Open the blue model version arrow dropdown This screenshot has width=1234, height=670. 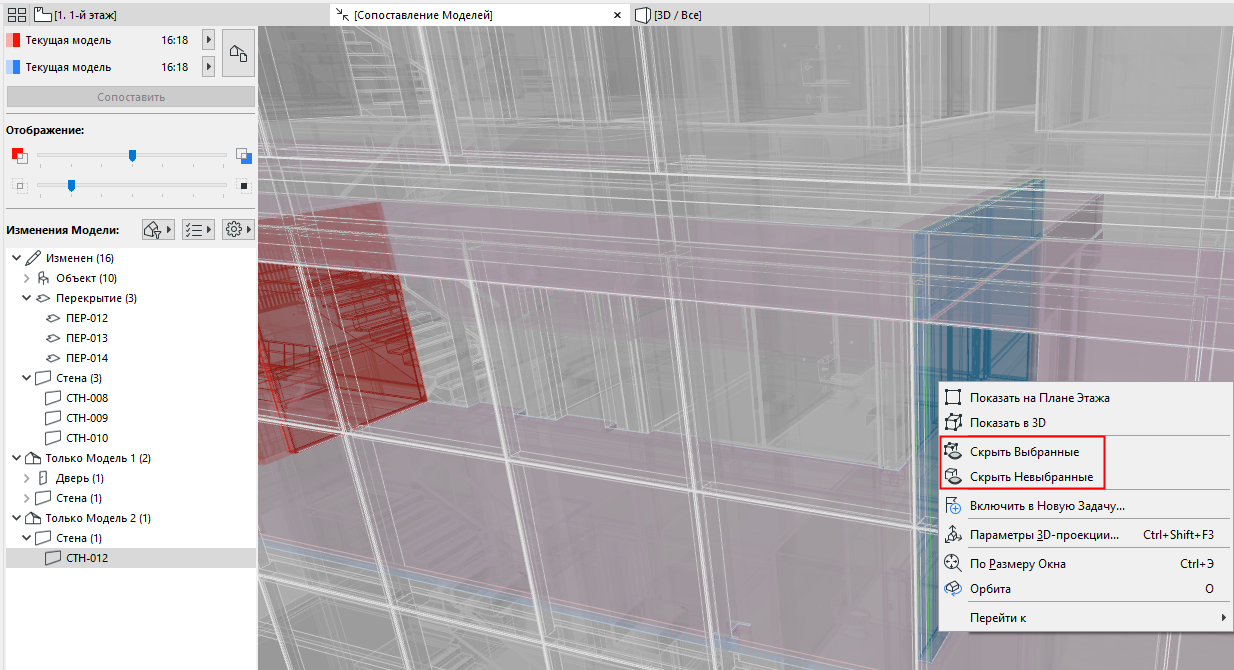click(209, 67)
